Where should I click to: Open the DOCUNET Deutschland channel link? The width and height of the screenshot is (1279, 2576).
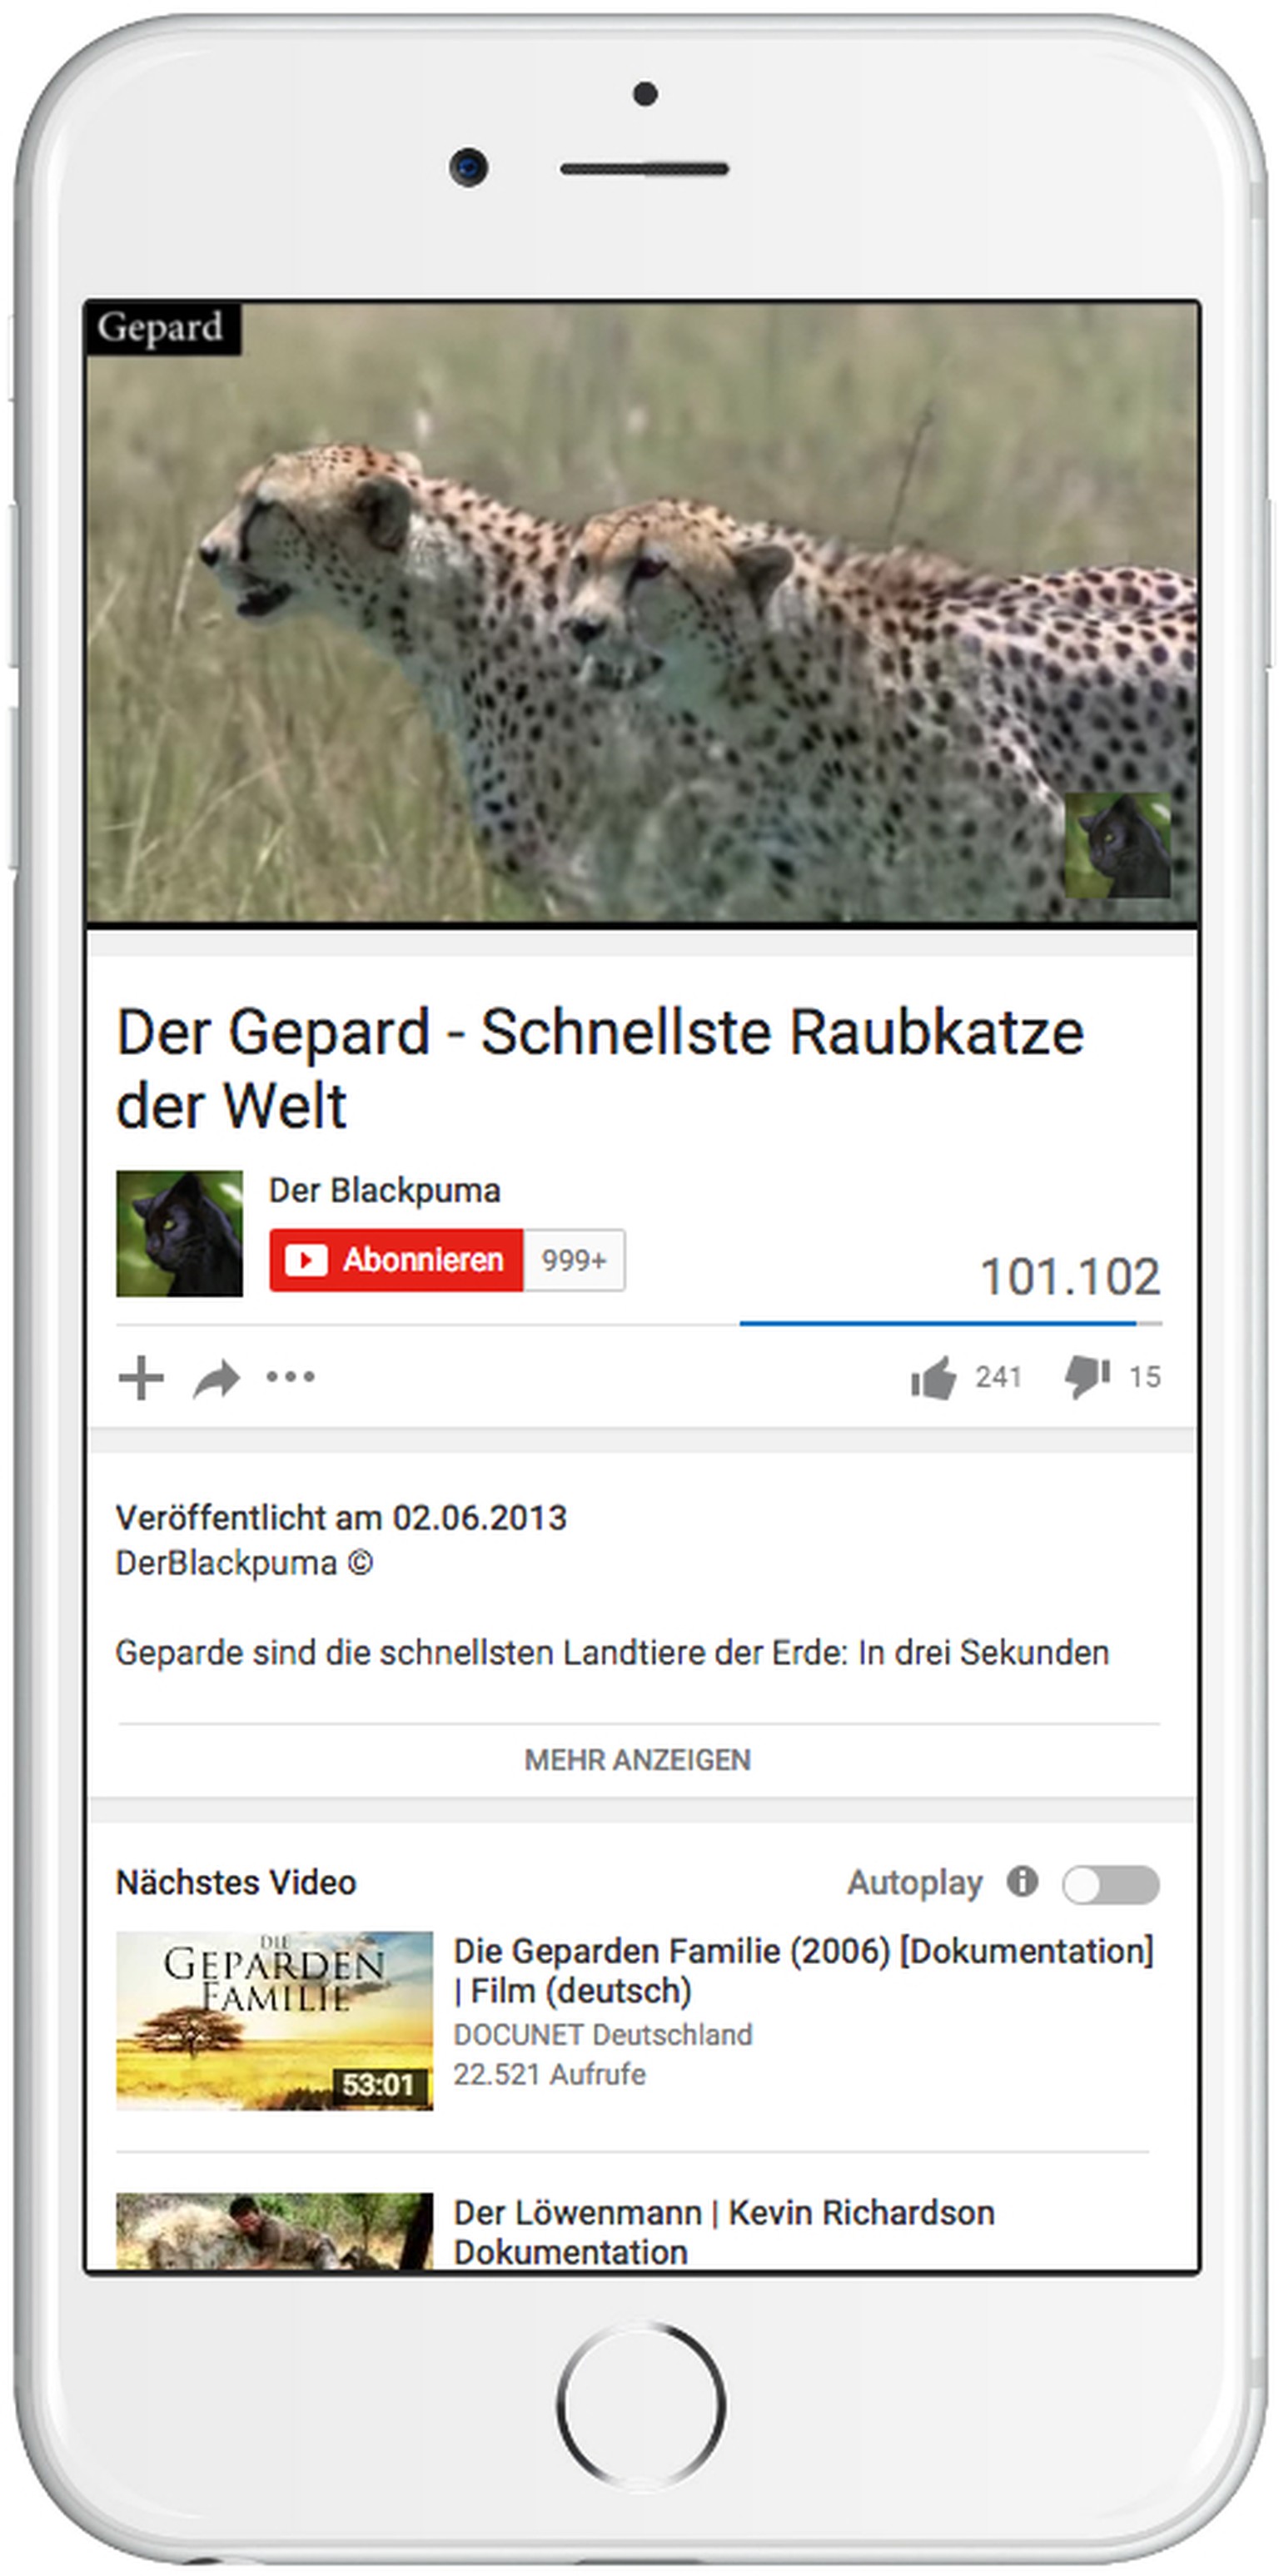(602, 2034)
